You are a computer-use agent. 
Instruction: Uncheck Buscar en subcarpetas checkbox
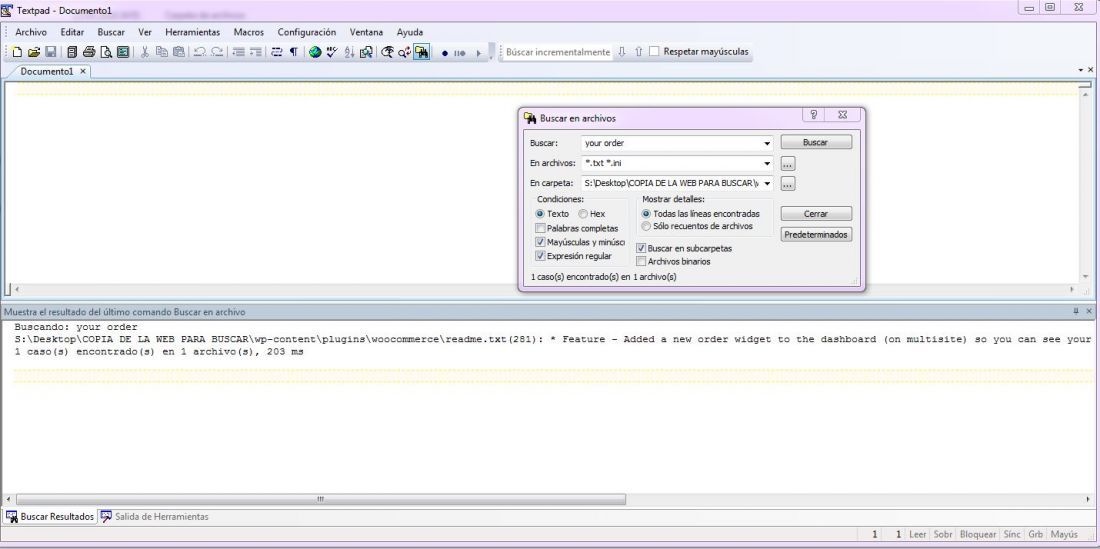click(641, 248)
